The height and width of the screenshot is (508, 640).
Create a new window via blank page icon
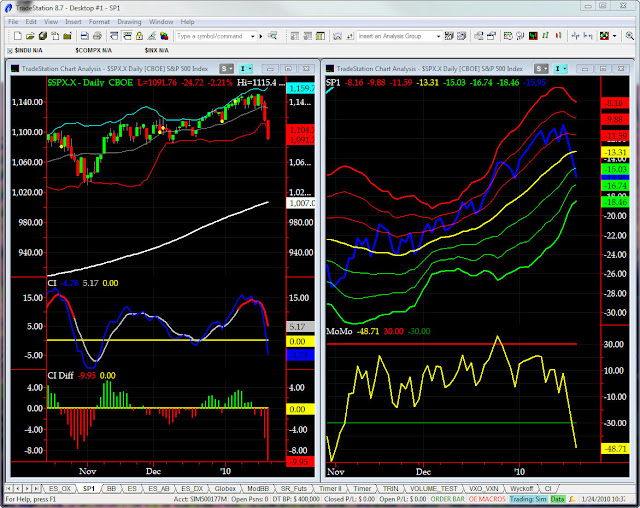(18, 36)
